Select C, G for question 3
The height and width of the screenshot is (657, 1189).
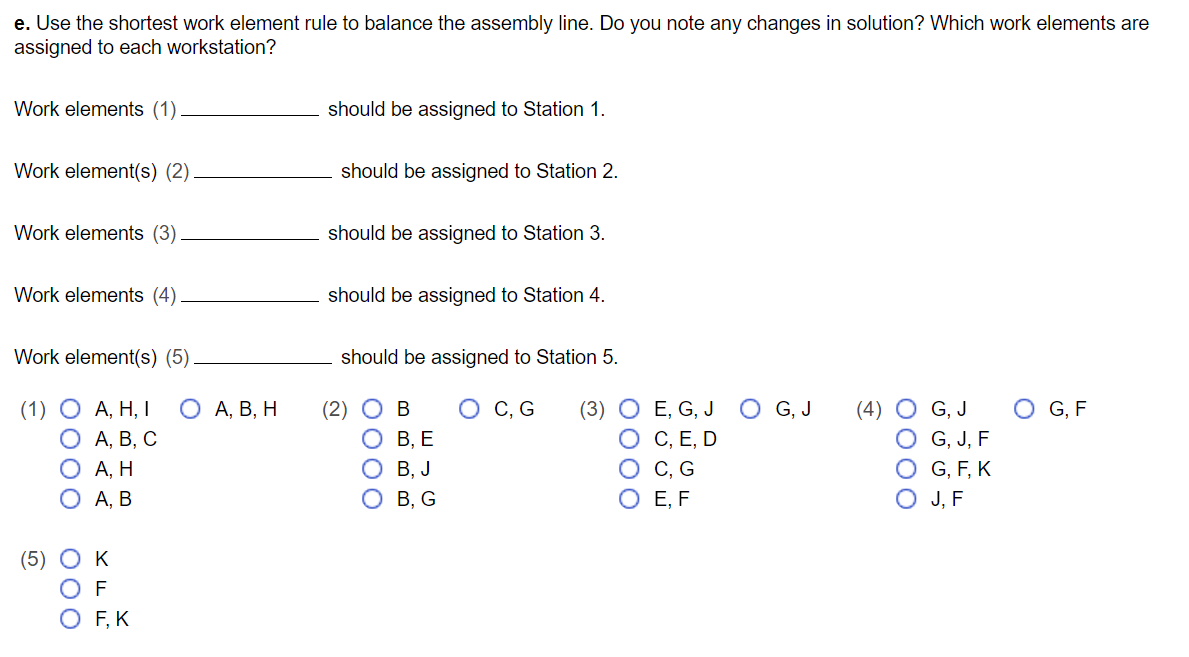click(x=629, y=468)
